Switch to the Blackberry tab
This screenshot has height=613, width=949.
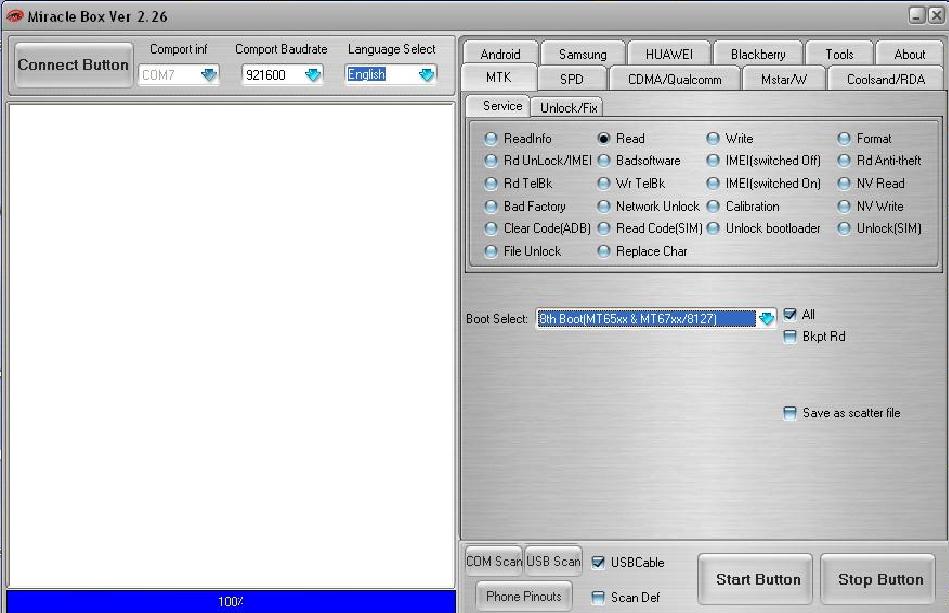pos(758,54)
